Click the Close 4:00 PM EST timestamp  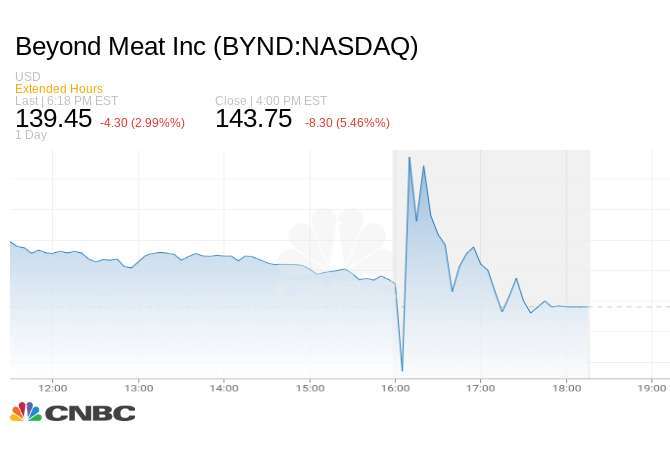coord(271,101)
